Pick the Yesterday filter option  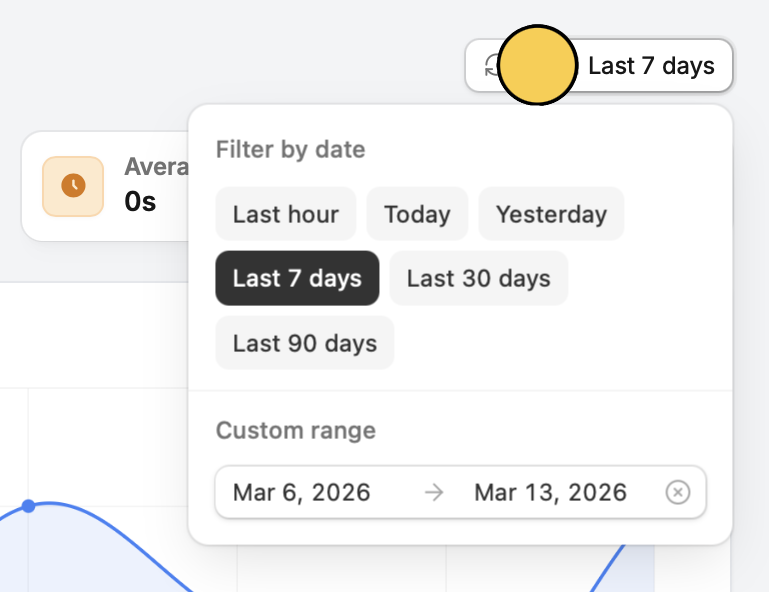[551, 214]
